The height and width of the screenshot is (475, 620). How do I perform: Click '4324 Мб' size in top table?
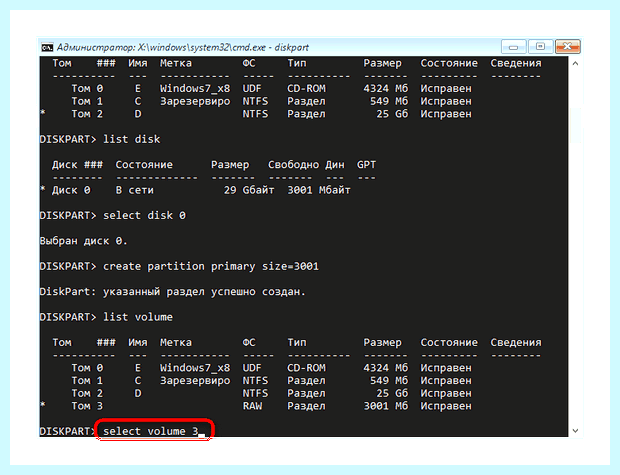pos(386,89)
